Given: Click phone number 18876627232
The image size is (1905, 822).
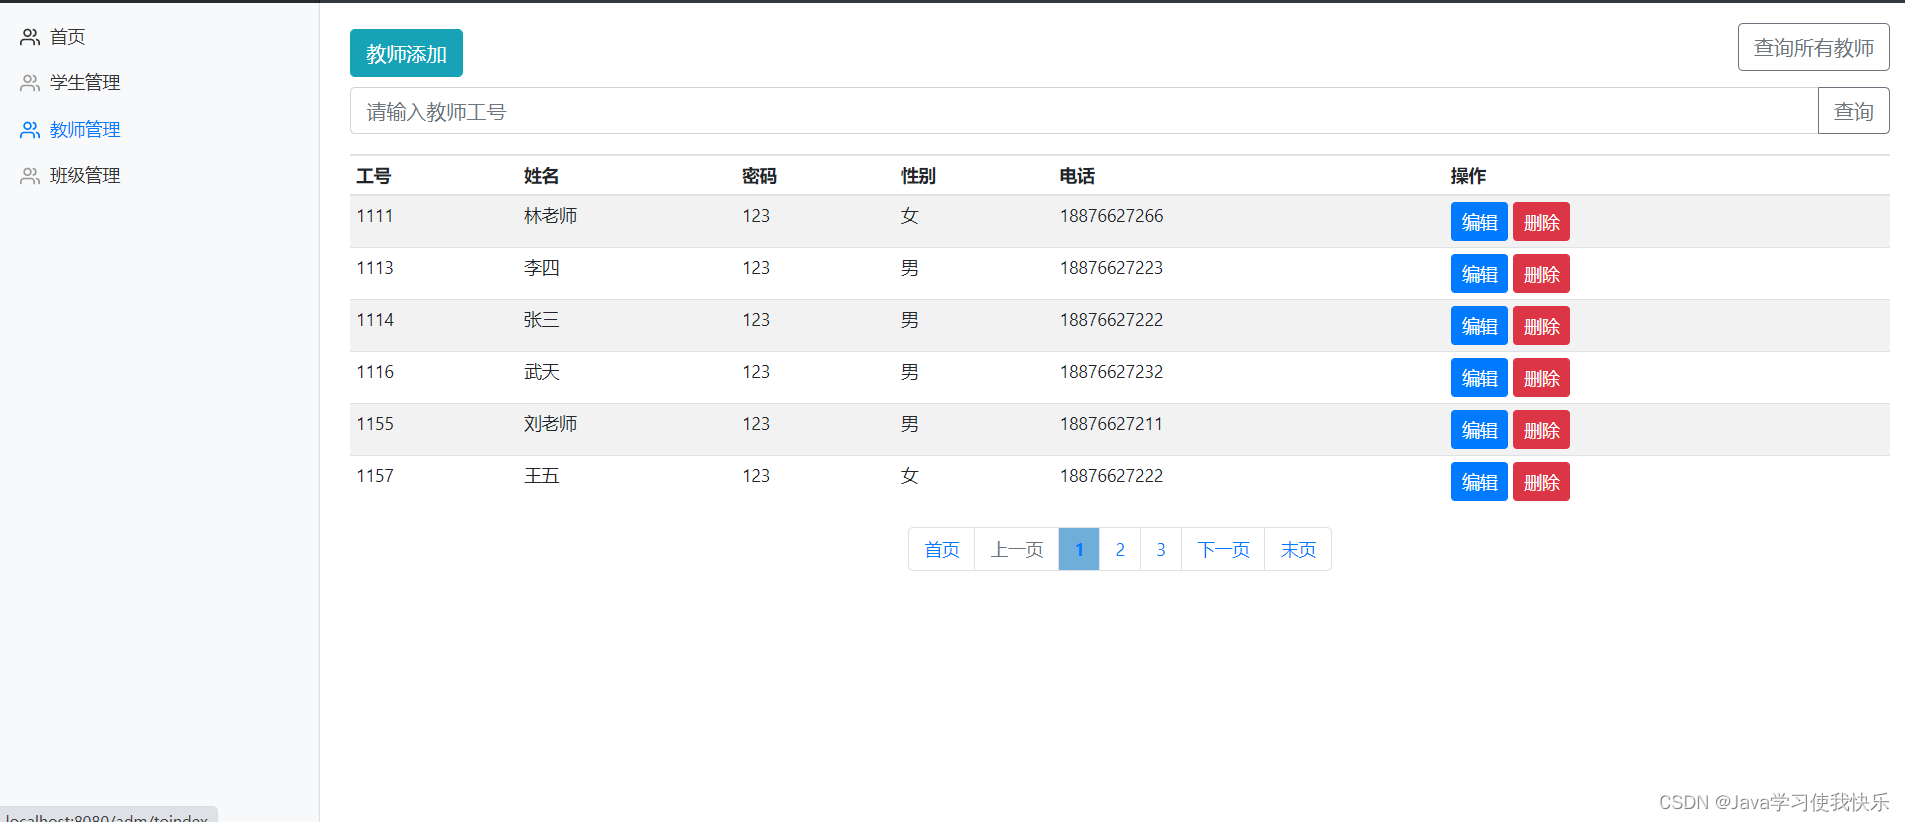Looking at the screenshot, I should click(x=1111, y=372).
